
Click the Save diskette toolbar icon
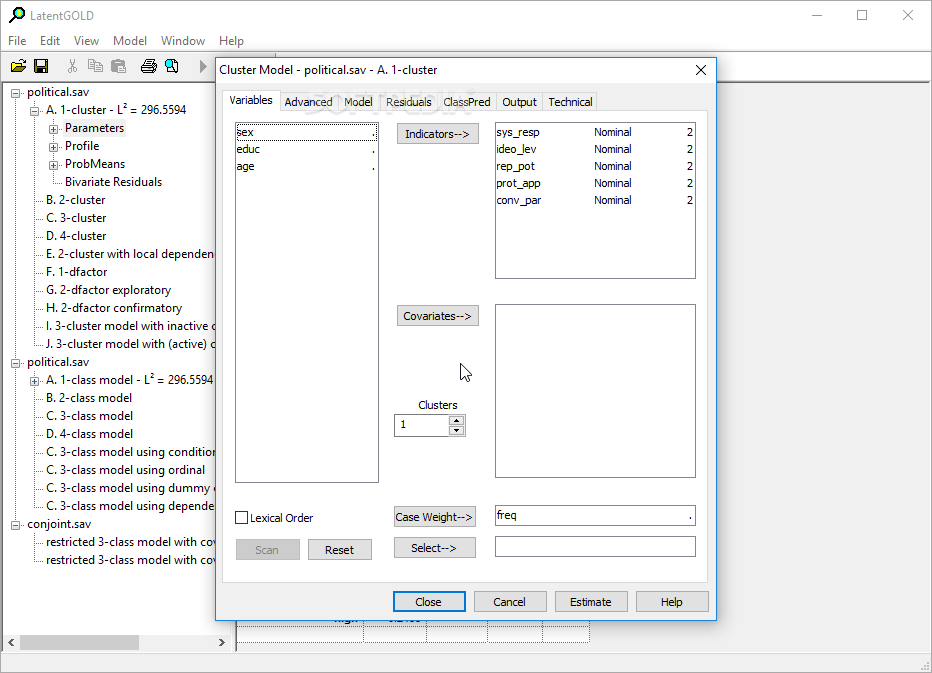41,66
